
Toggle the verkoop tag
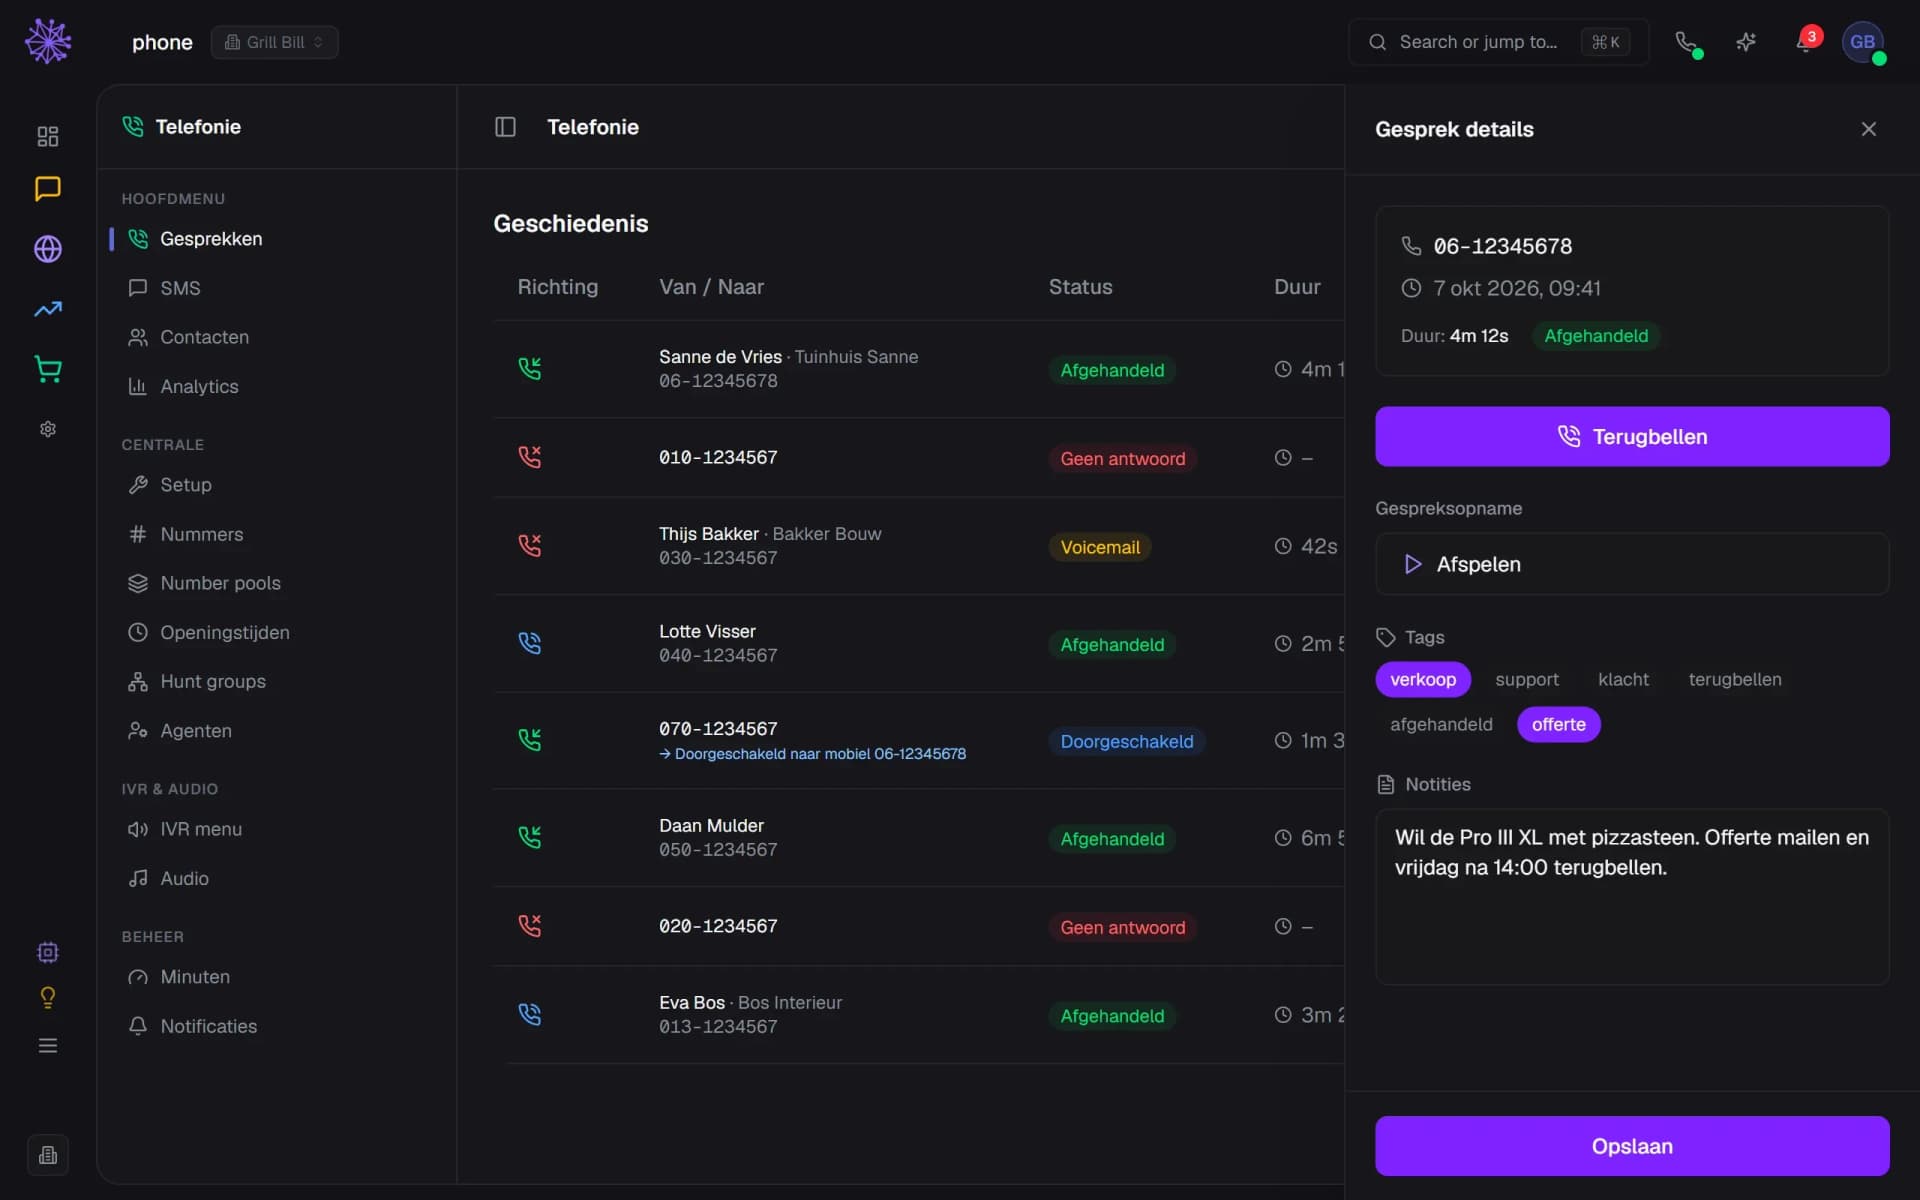1423,679
